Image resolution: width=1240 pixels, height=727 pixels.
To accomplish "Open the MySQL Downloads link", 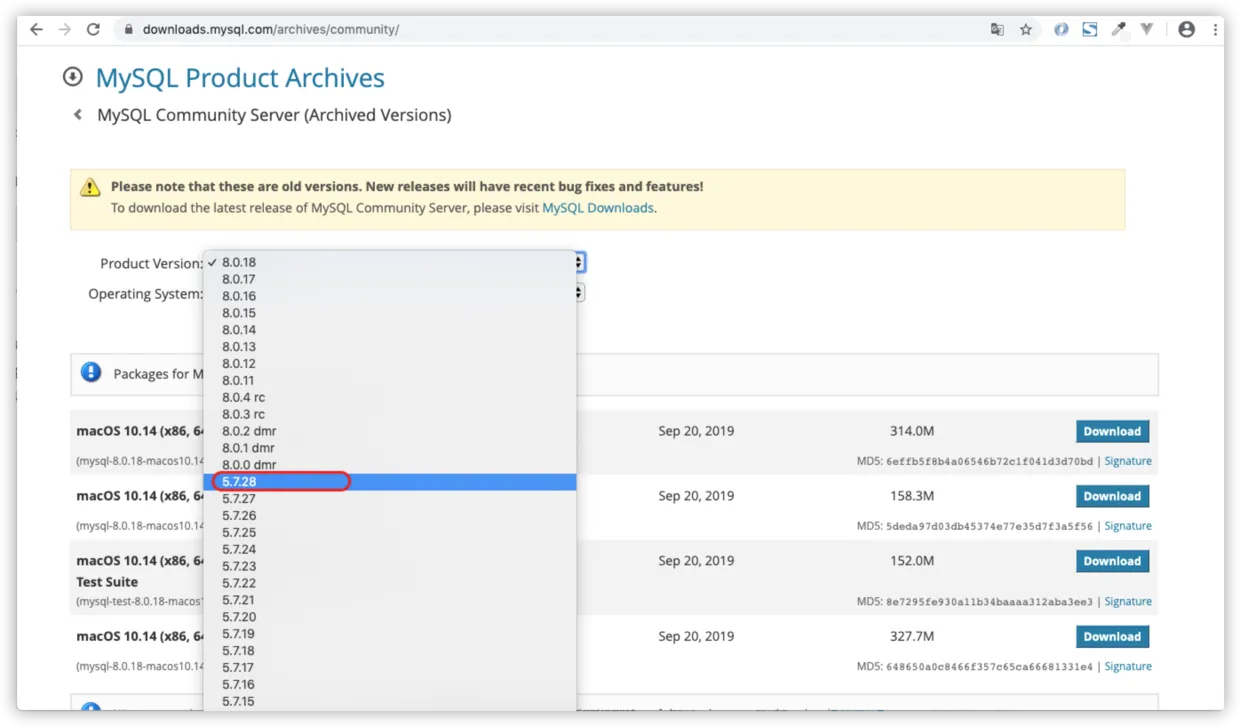I will (598, 208).
